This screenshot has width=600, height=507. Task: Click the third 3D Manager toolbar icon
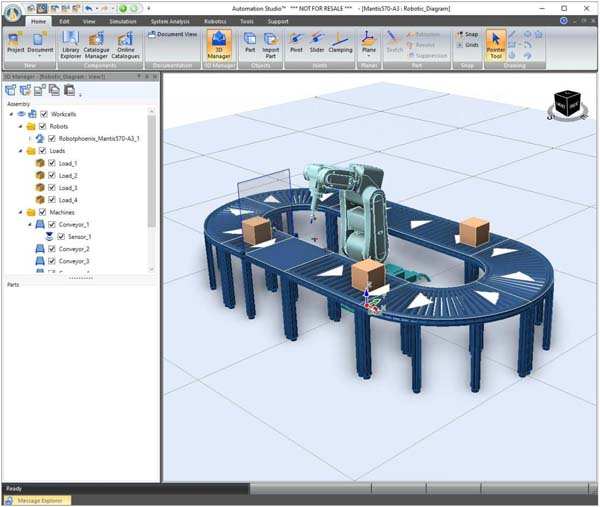coord(40,90)
